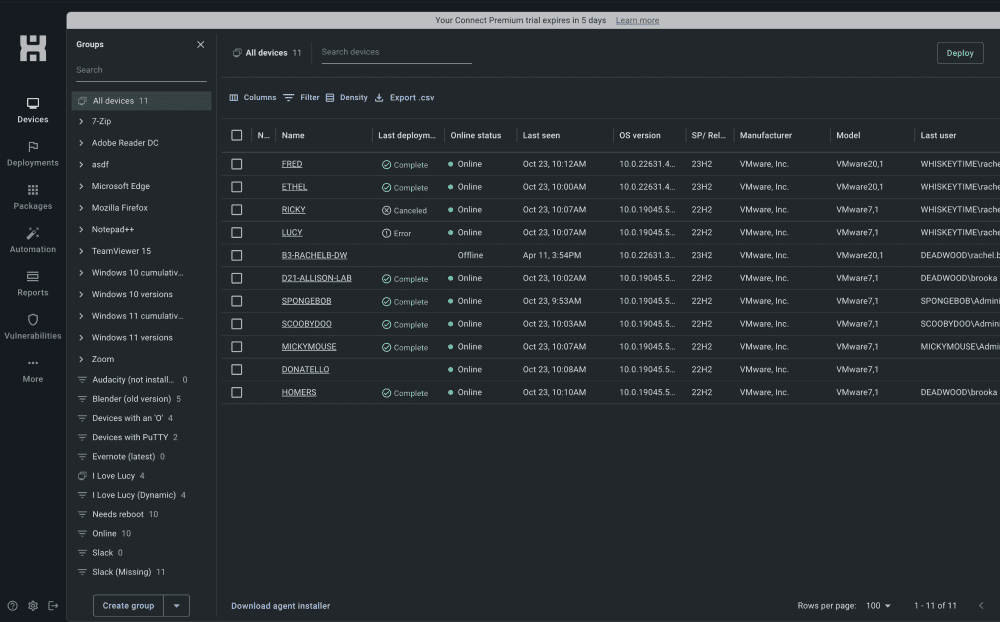Viewport: 1000px width, 622px height.
Task: Open the Reports section
Action: click(x=33, y=284)
